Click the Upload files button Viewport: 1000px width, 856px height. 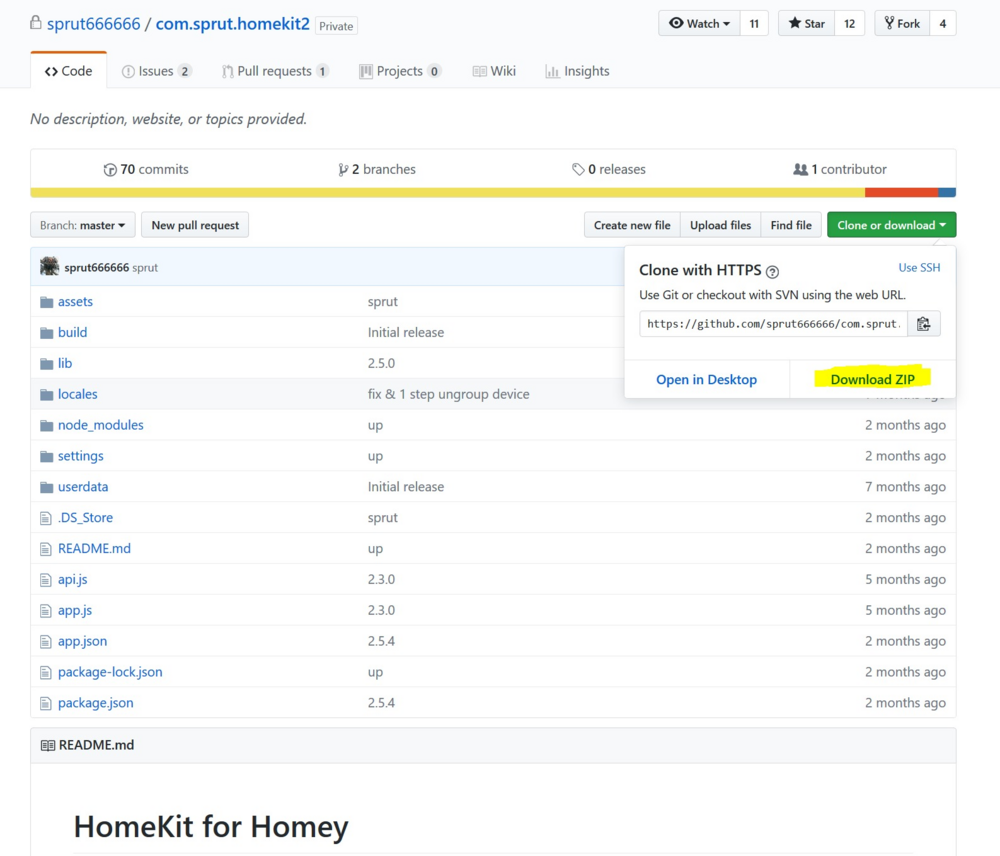click(x=721, y=225)
